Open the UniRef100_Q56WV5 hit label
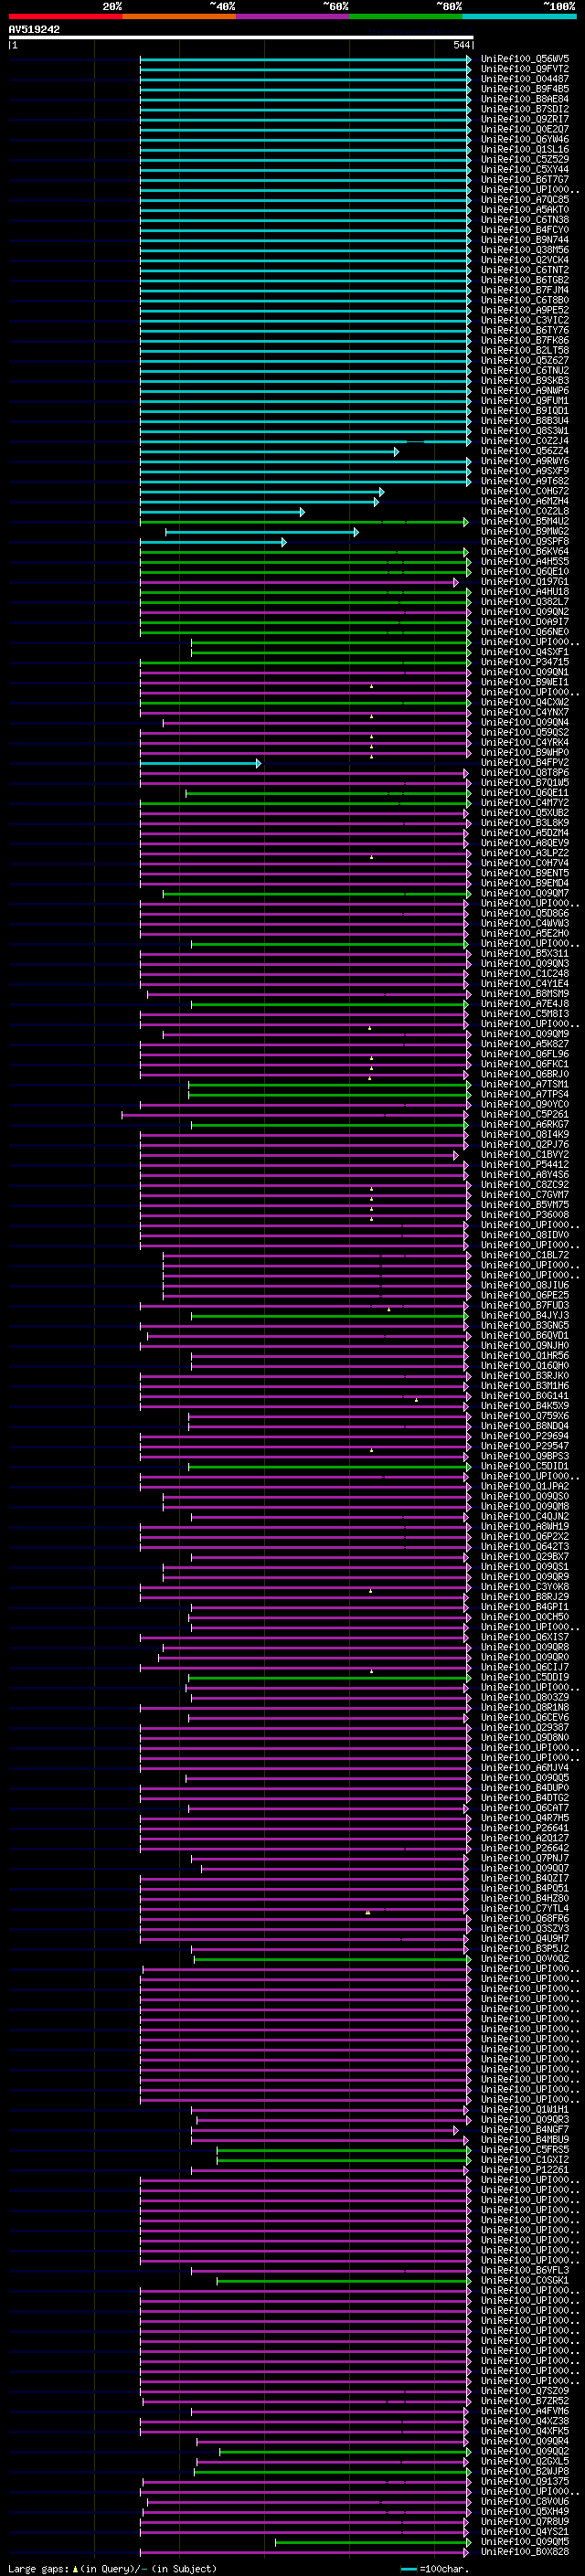Screen dimensions: 585x2576 point(525,59)
